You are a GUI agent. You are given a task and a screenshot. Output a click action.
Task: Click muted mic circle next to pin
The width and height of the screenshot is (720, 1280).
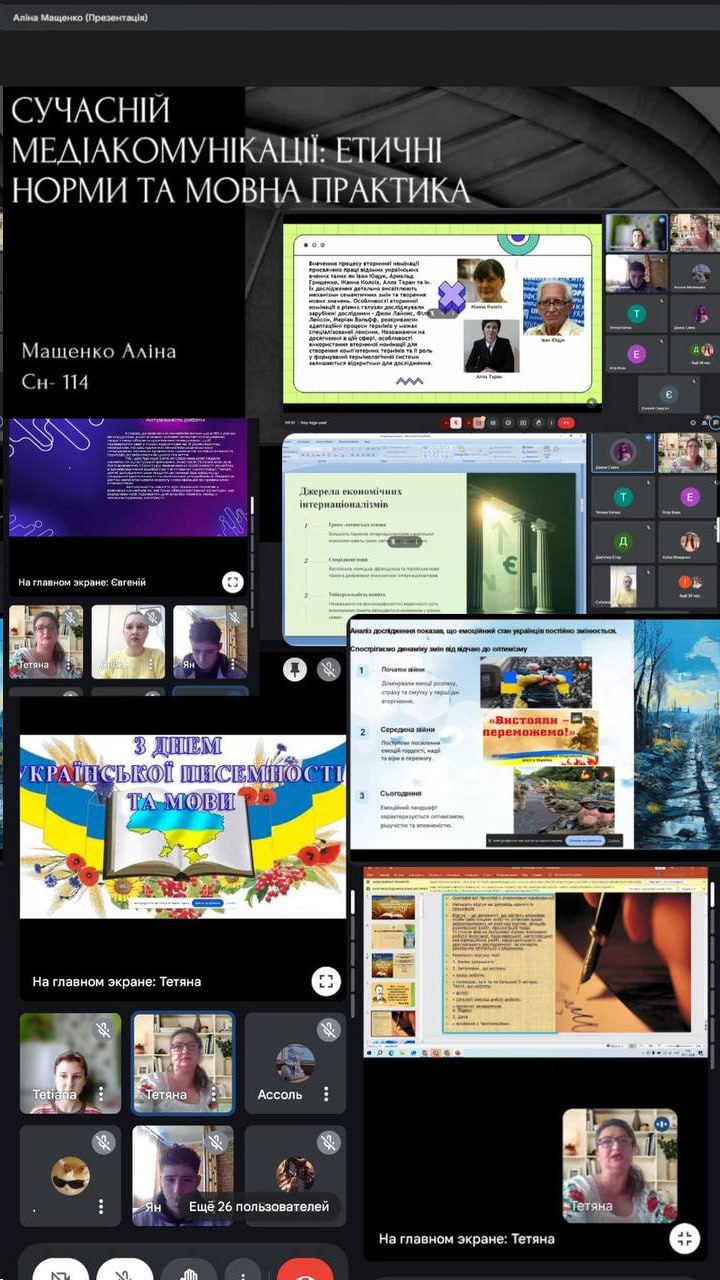point(329,669)
